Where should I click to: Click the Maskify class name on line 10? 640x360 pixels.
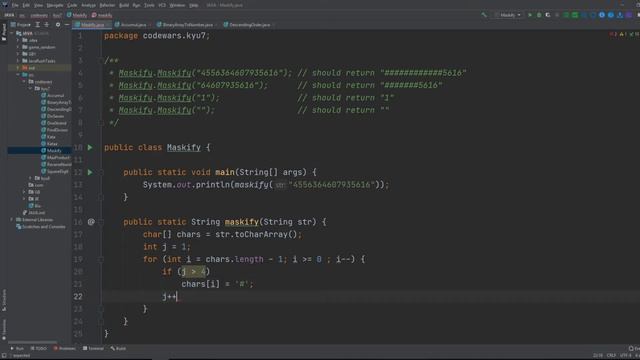point(184,147)
